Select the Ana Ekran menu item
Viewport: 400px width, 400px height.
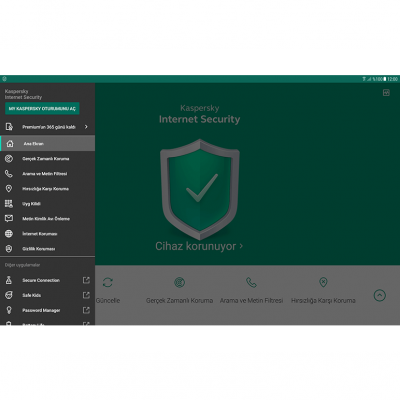pyautogui.click(x=47, y=143)
